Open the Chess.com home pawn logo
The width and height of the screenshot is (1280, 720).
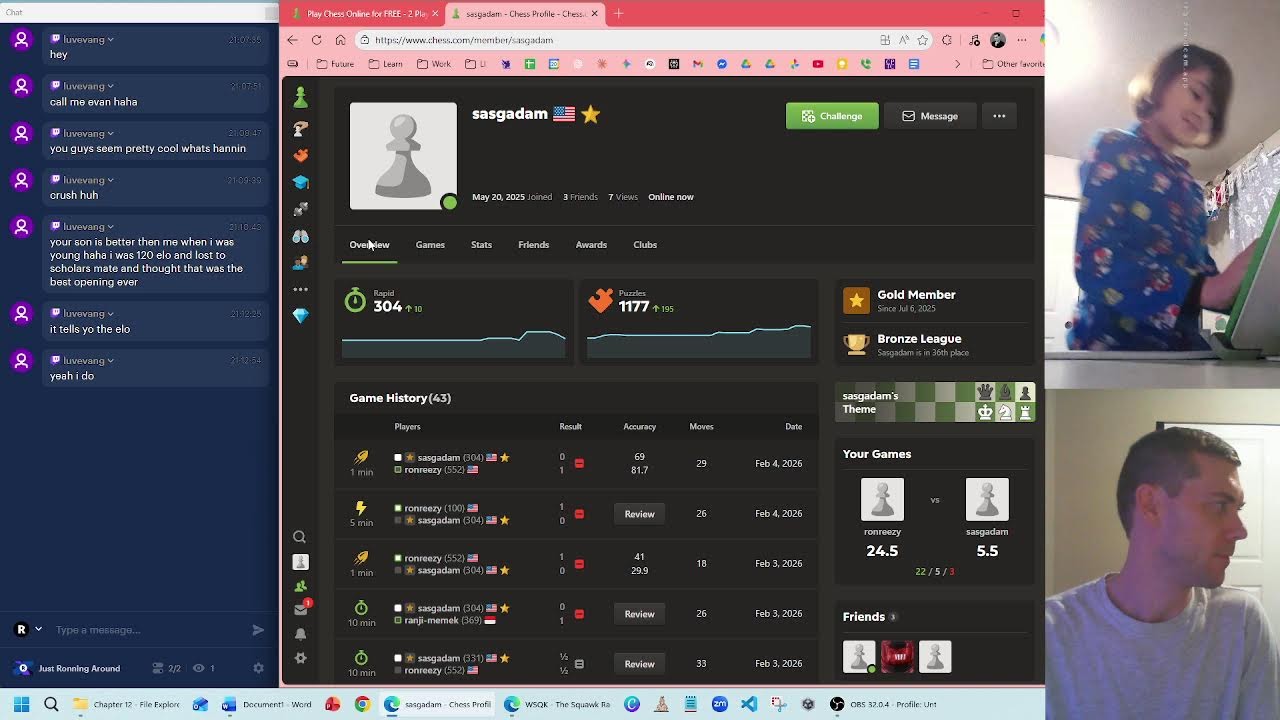pos(300,97)
